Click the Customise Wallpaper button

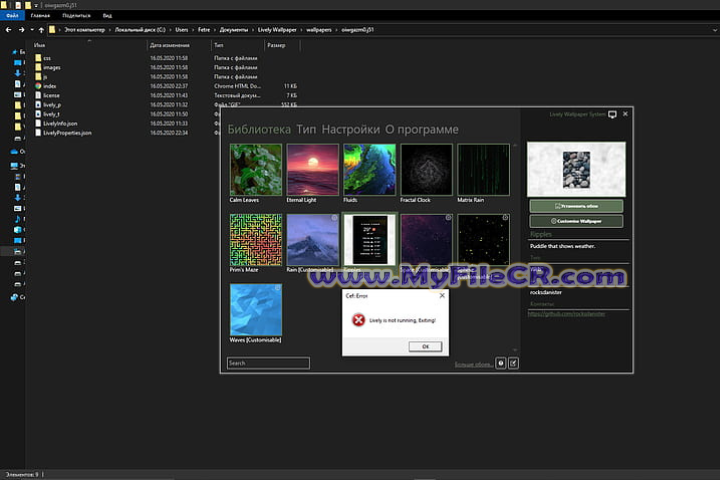click(575, 220)
